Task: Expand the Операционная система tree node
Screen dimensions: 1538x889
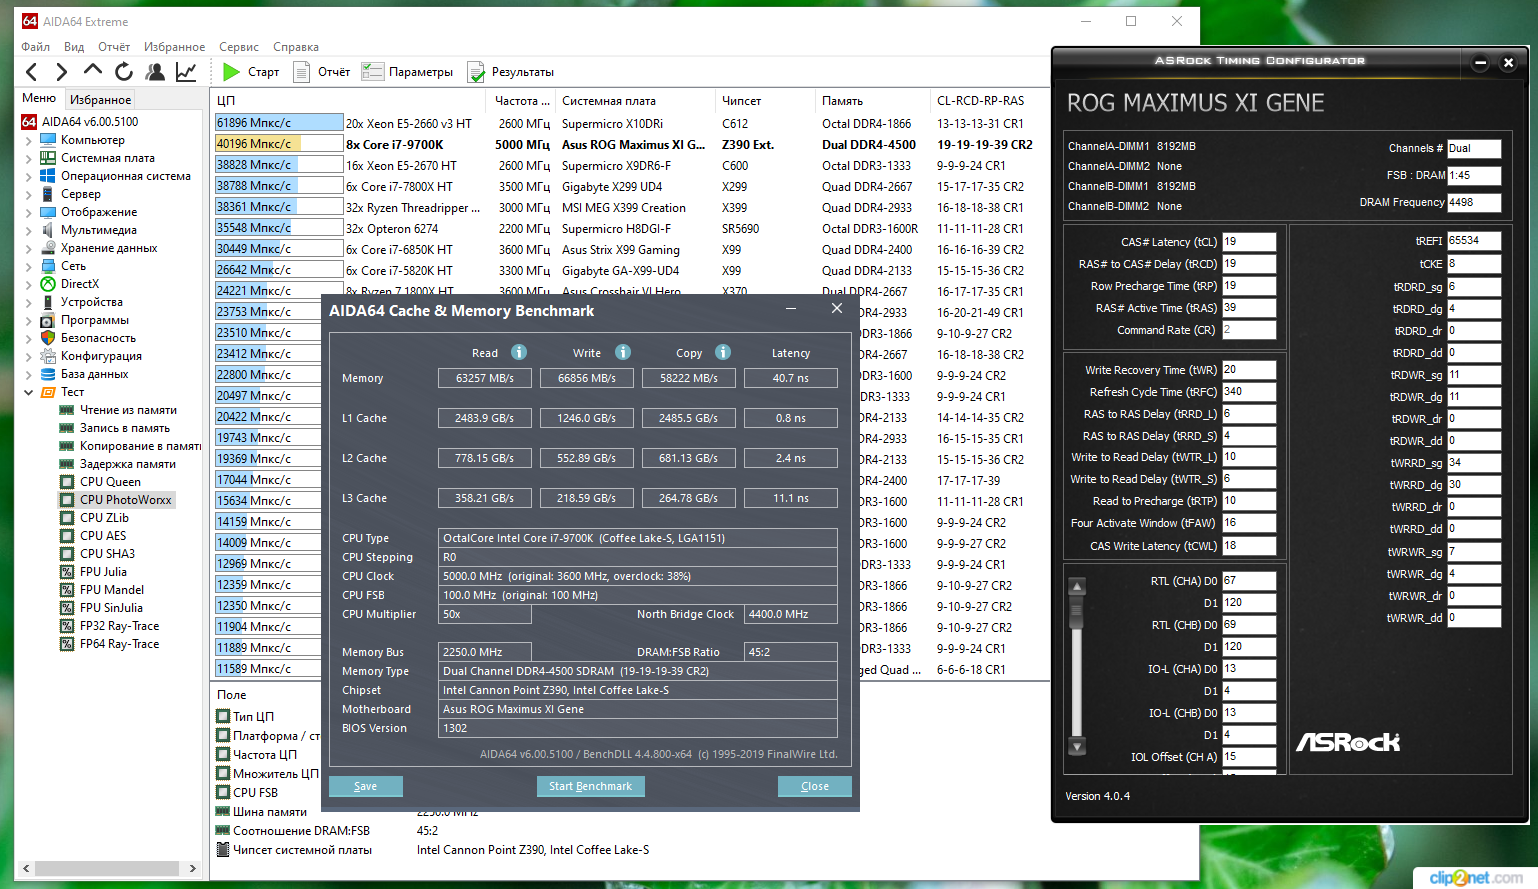Action: pyautogui.click(x=28, y=176)
